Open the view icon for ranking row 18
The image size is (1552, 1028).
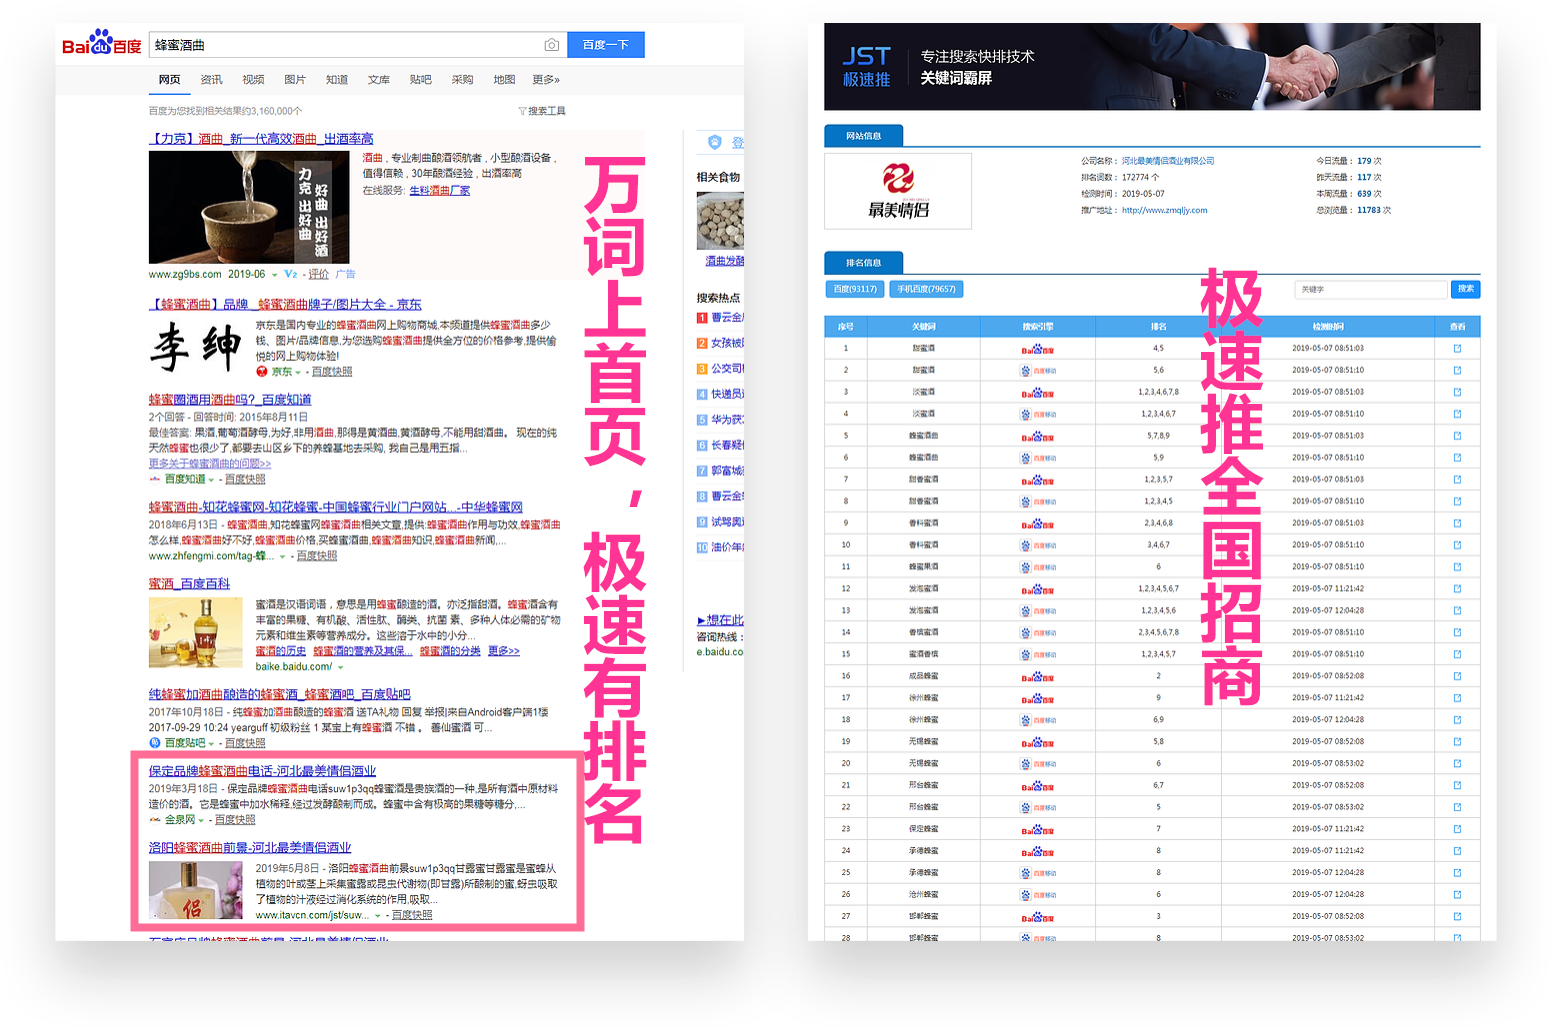pyautogui.click(x=1457, y=720)
